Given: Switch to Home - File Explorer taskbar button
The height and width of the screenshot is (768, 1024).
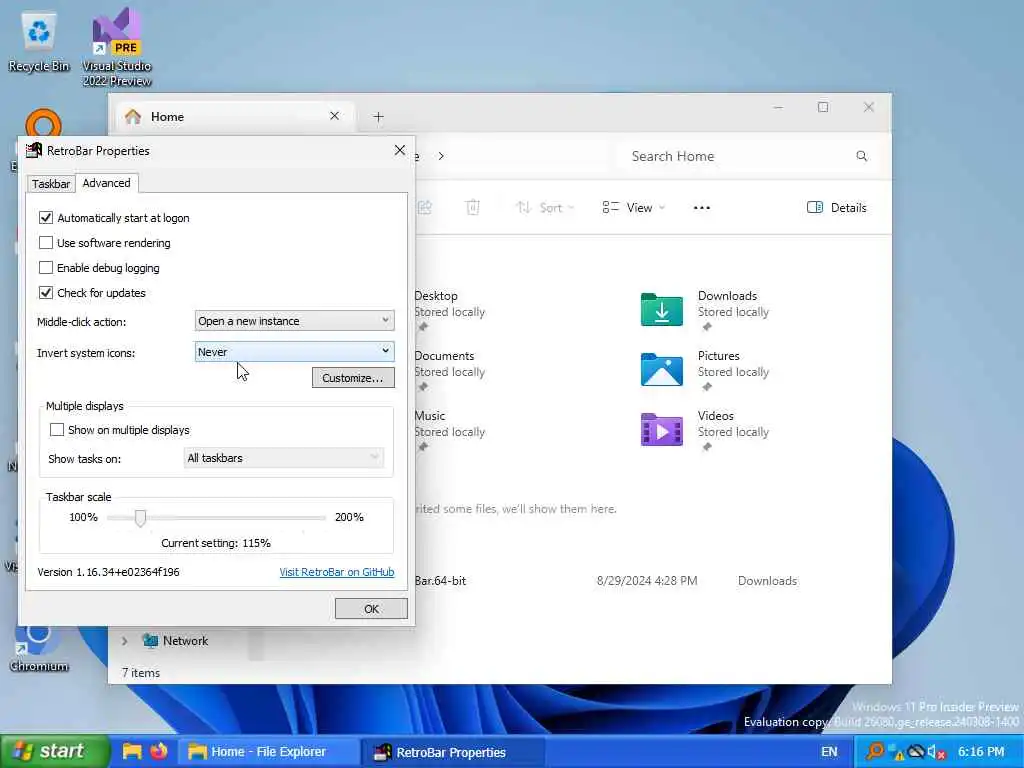Looking at the screenshot, I should point(268,752).
